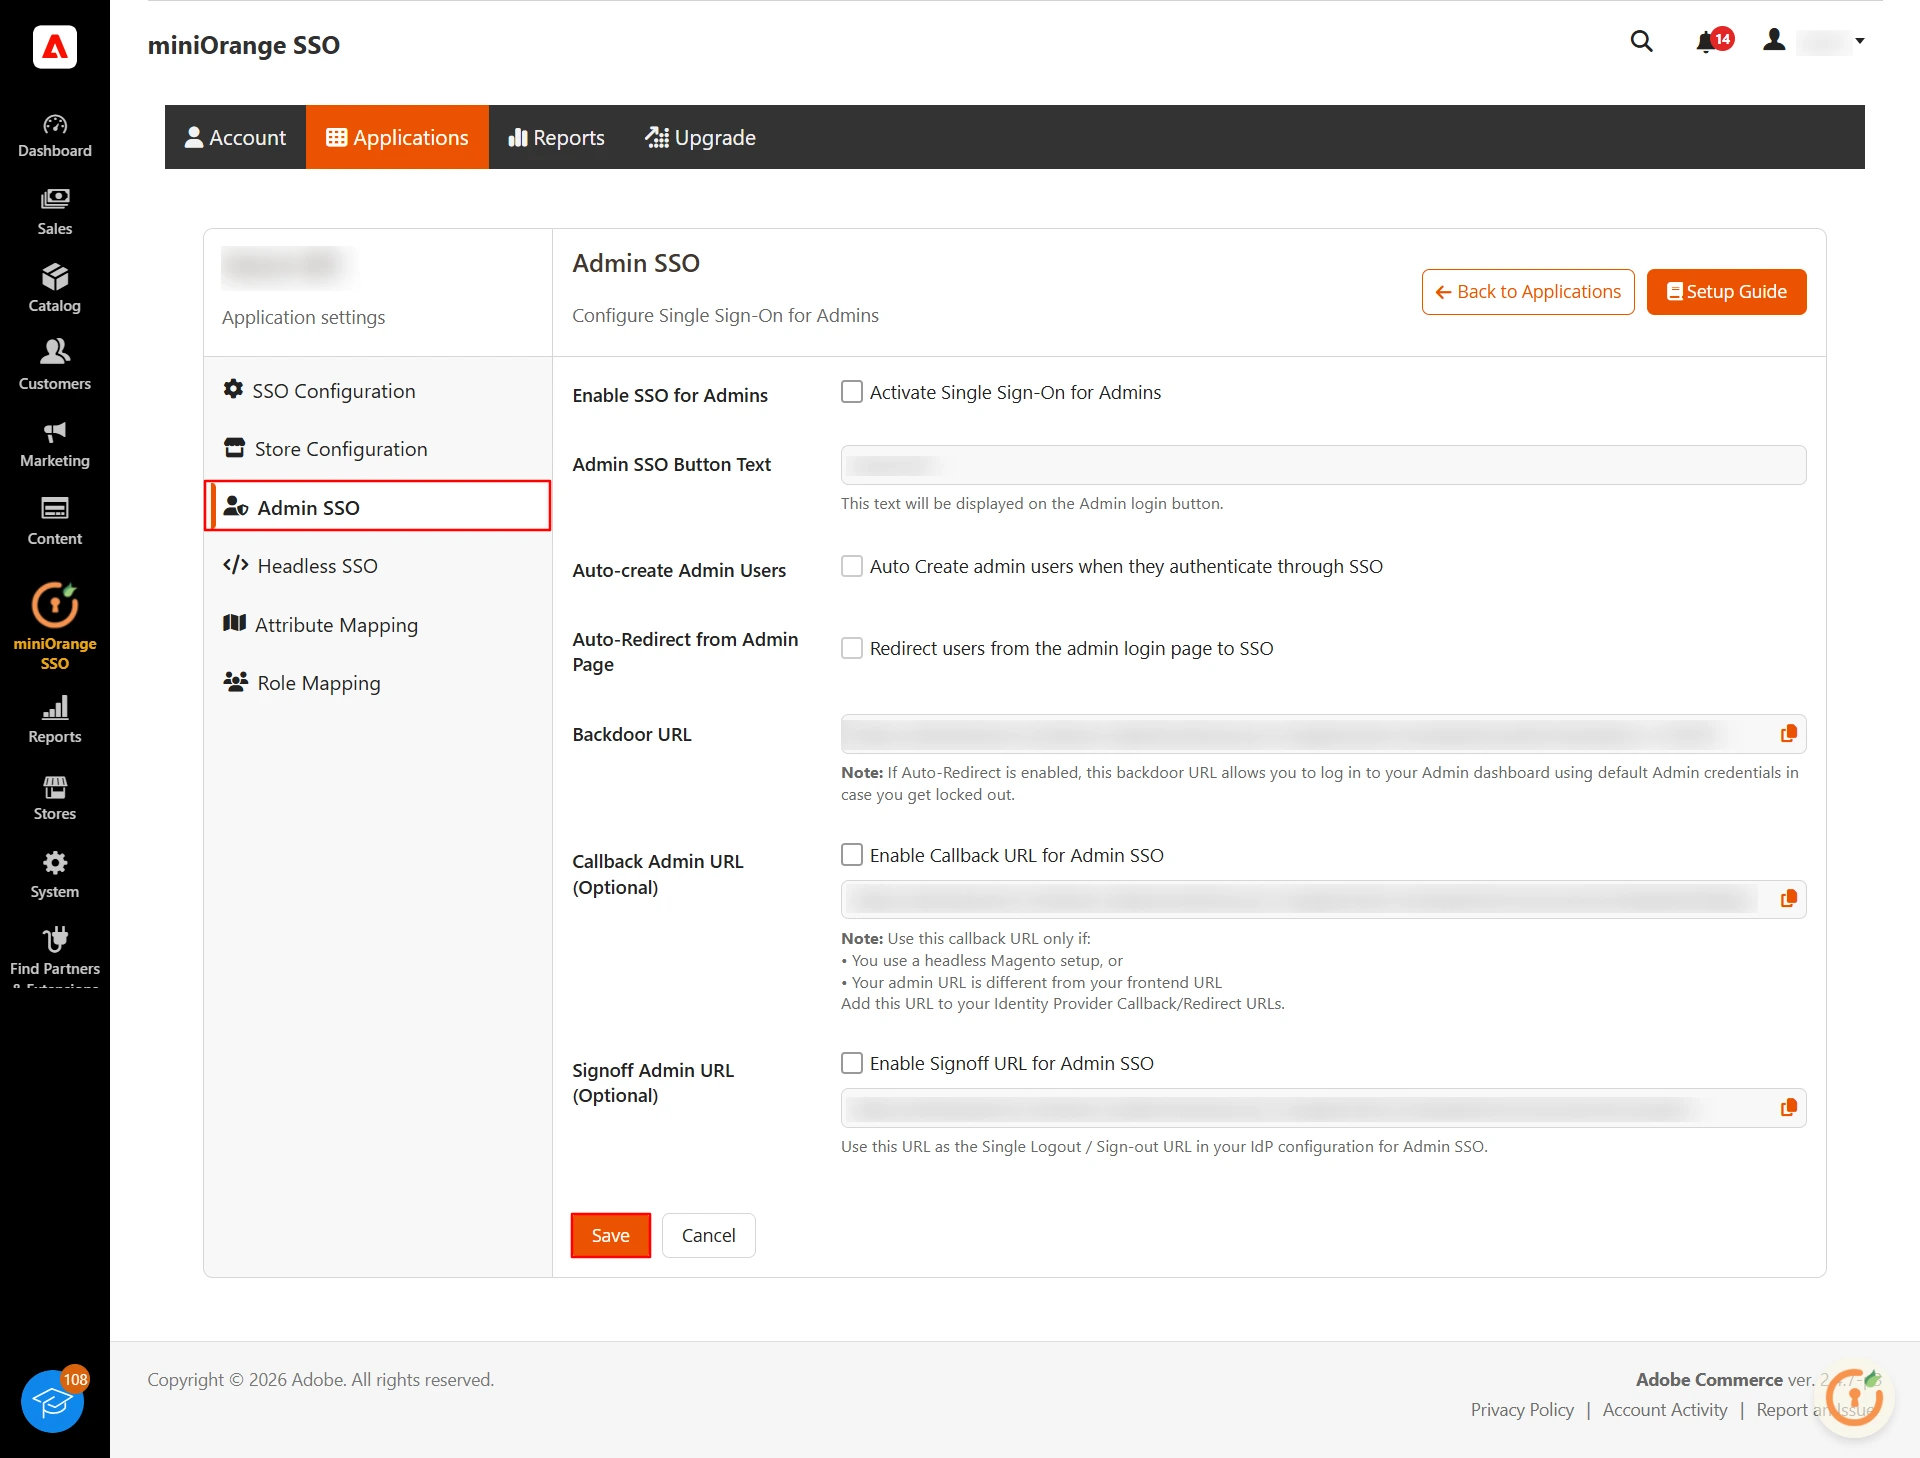Image resolution: width=1920 pixels, height=1458 pixels.
Task: Toggle Redirect users from admin login page
Action: point(852,648)
